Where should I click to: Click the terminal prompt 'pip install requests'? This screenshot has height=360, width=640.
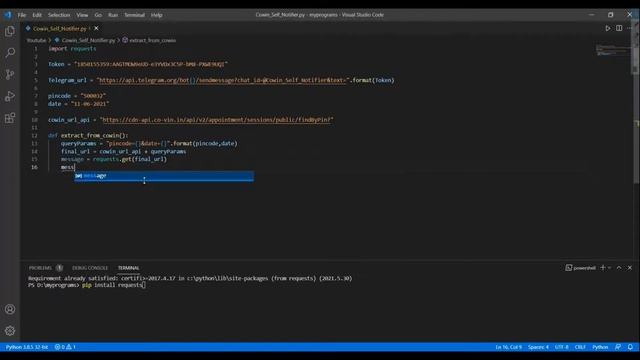pyautogui.click(x=112, y=285)
